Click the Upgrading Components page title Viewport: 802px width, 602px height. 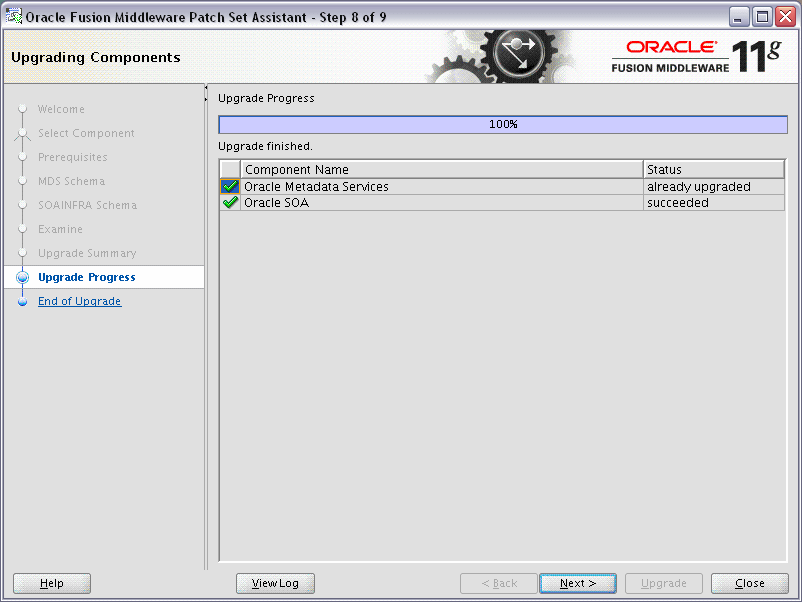click(x=96, y=57)
